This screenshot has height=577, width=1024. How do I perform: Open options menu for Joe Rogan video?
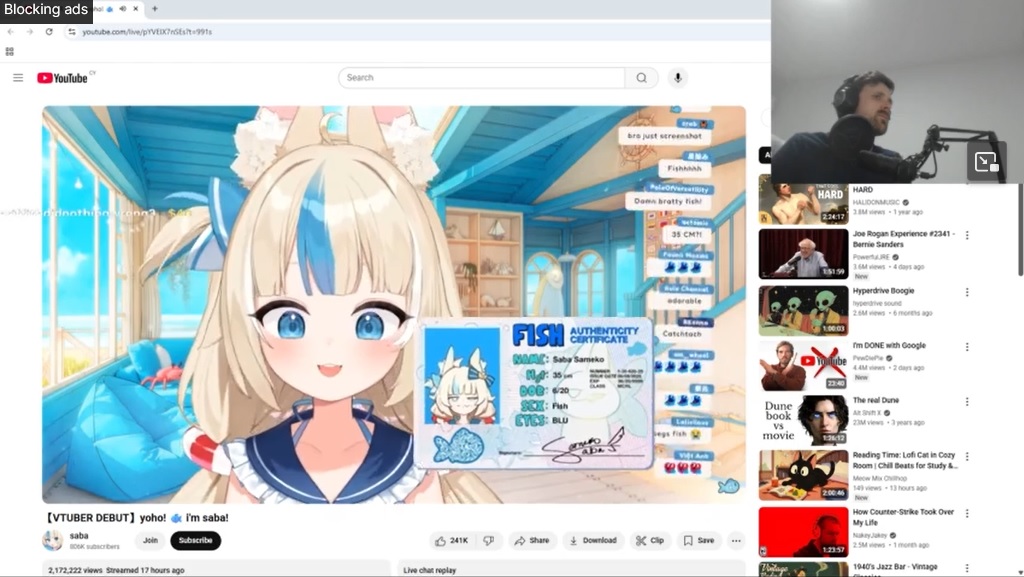[x=967, y=235]
